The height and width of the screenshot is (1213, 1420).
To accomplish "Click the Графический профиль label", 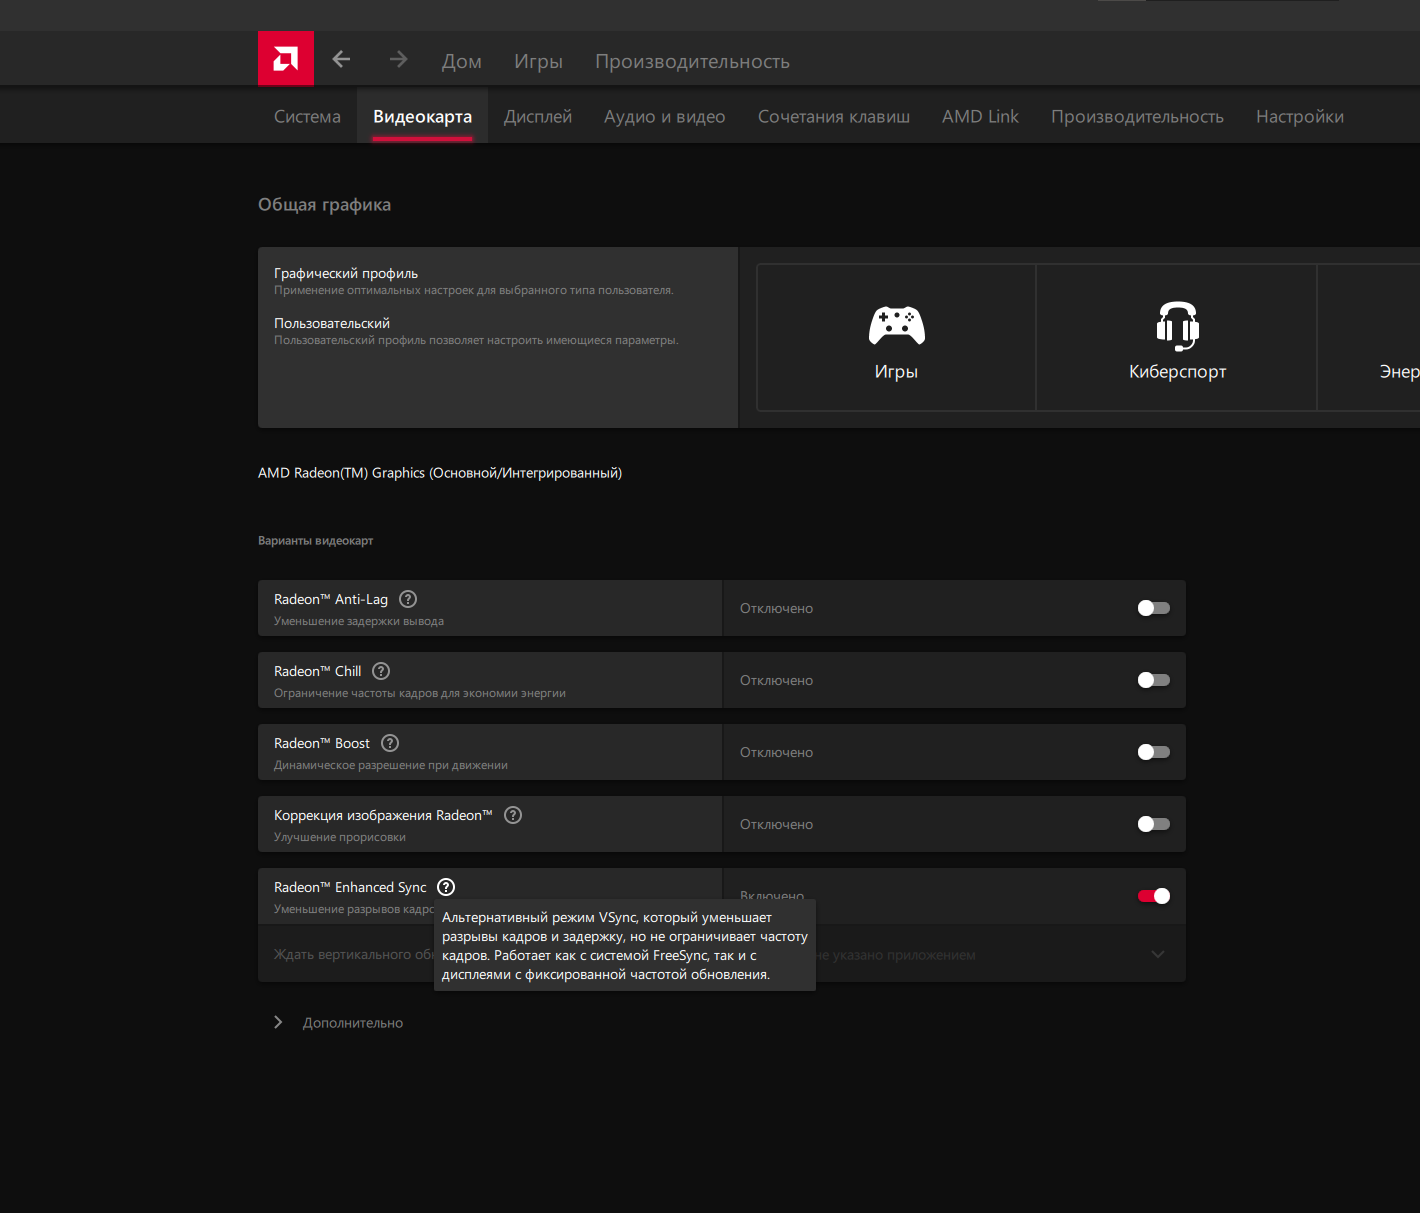I will [346, 273].
